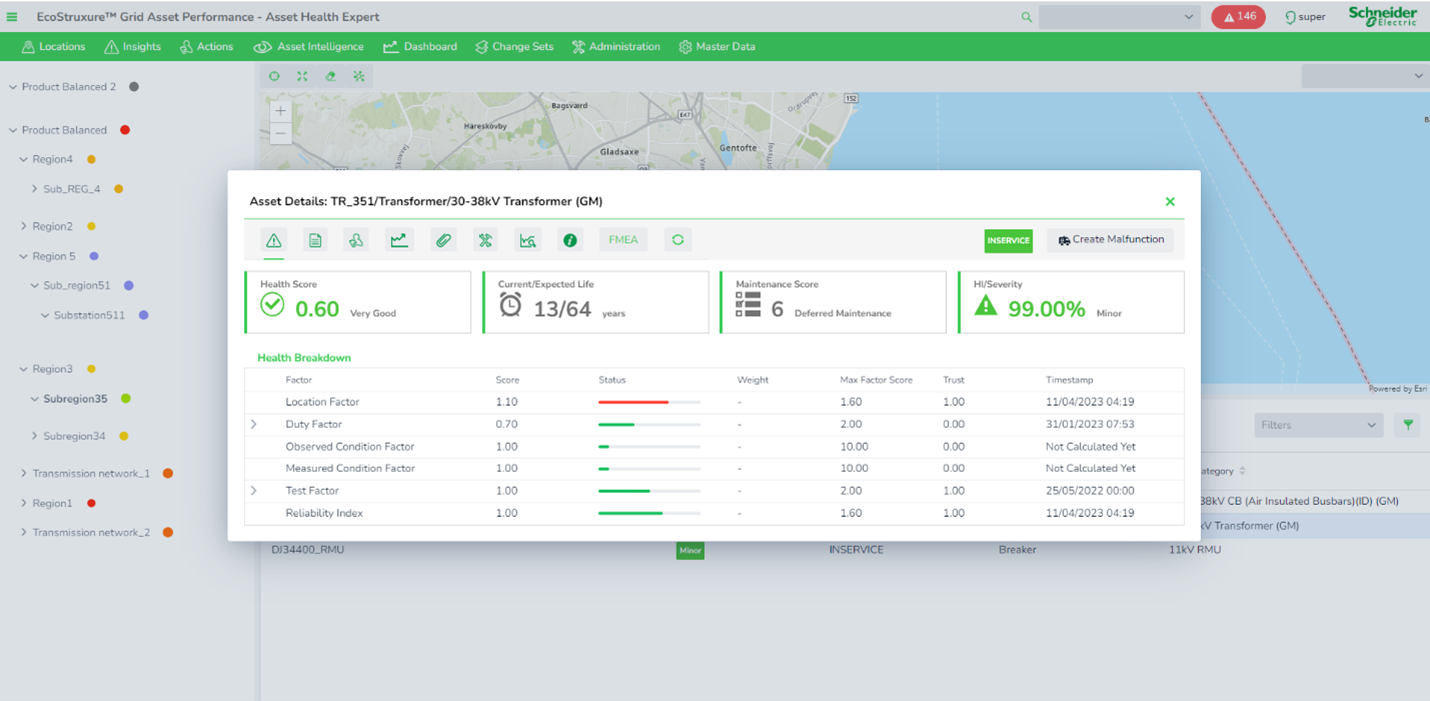Click the Schneider Electric logo

[1382, 15]
